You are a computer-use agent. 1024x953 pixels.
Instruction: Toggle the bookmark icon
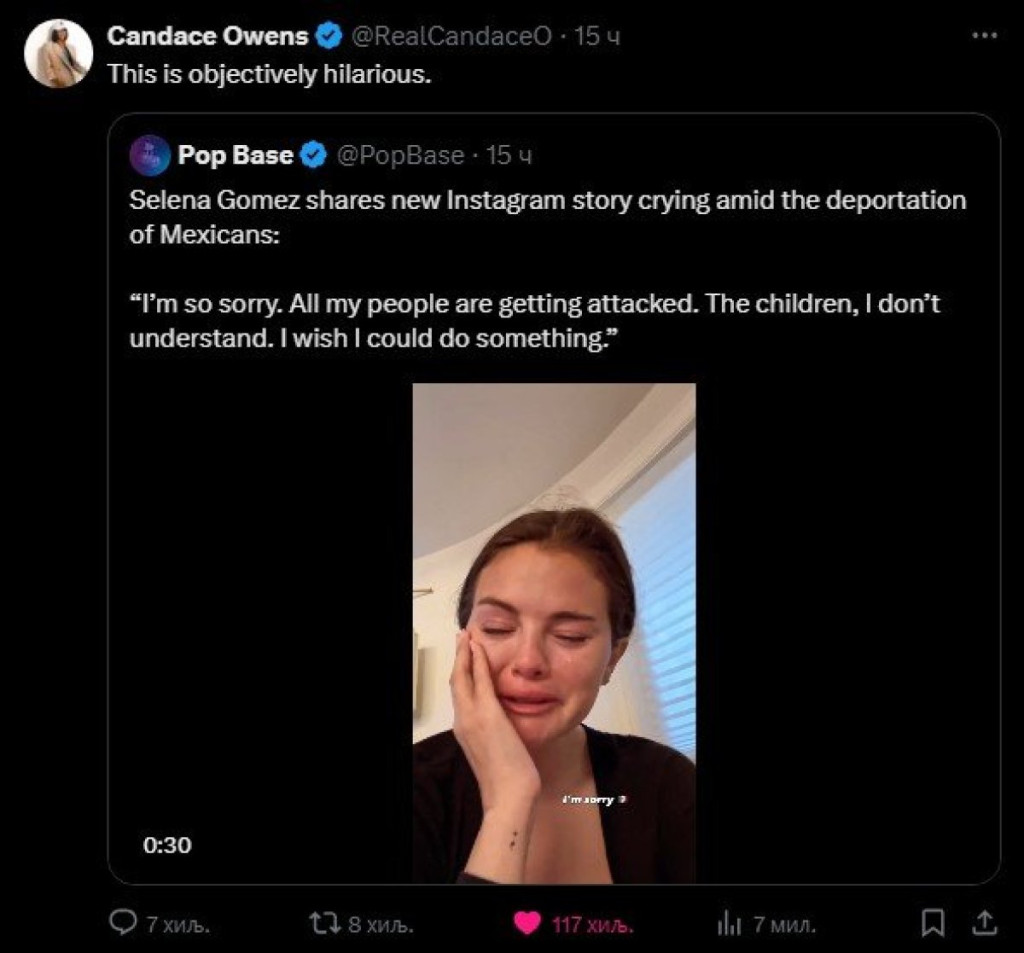point(932,923)
